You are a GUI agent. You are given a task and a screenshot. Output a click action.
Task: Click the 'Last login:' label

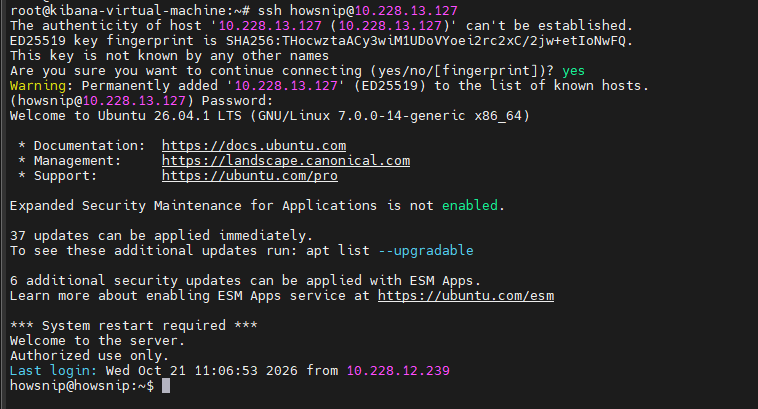tap(53, 370)
